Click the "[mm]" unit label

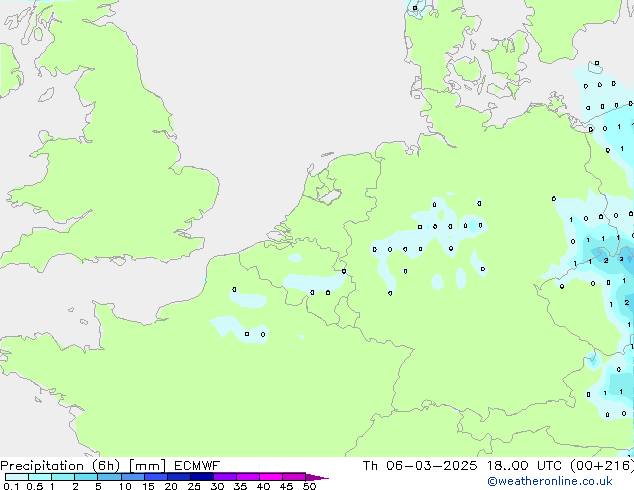(148, 466)
